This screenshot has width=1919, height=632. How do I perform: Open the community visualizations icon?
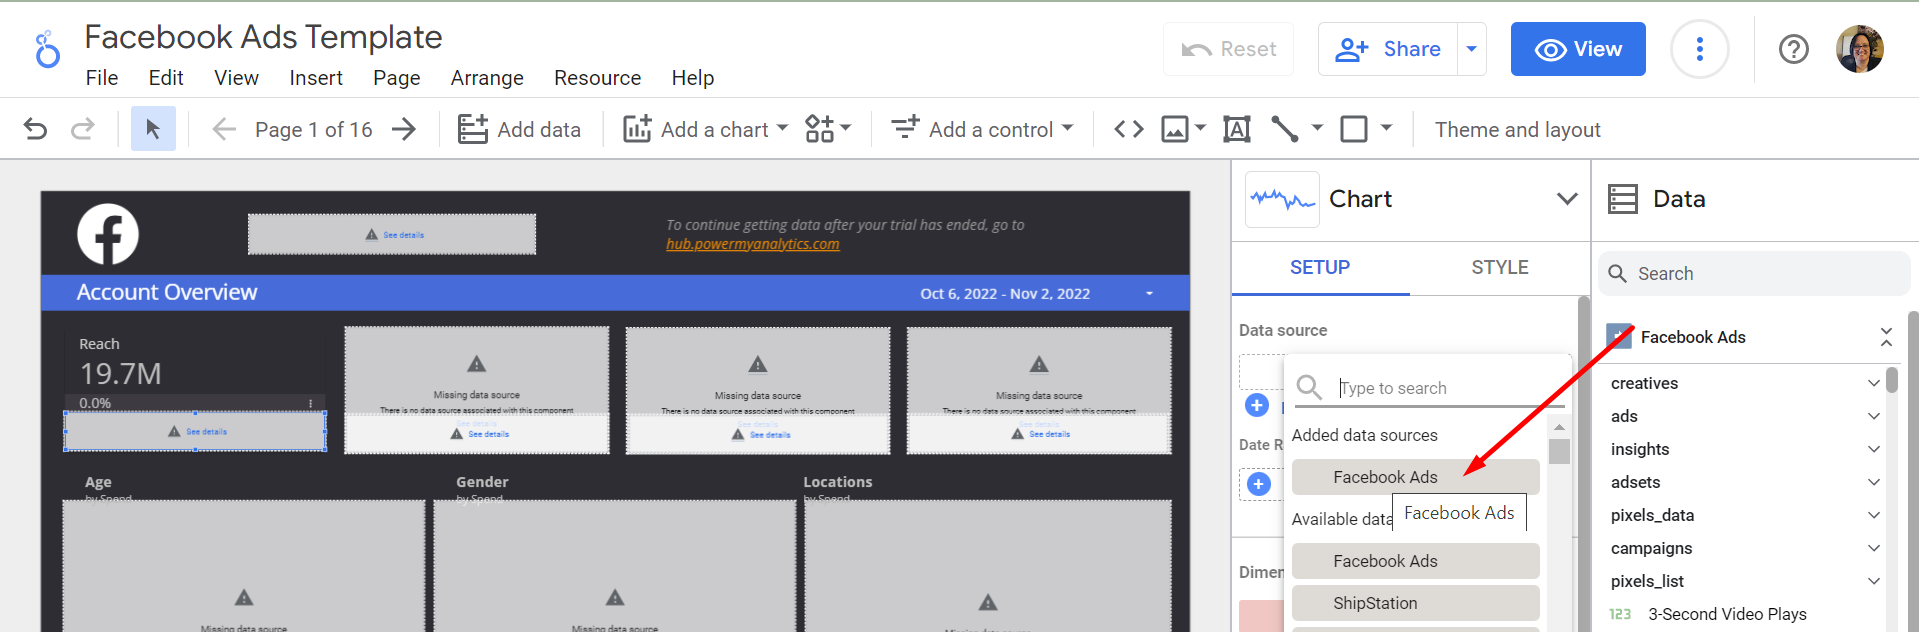coord(820,129)
